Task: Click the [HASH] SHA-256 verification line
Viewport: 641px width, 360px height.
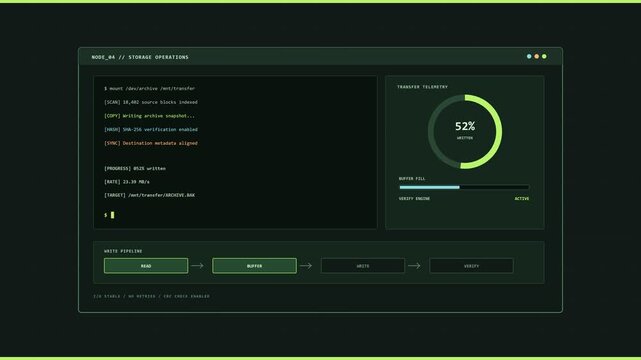Action: click(151, 130)
